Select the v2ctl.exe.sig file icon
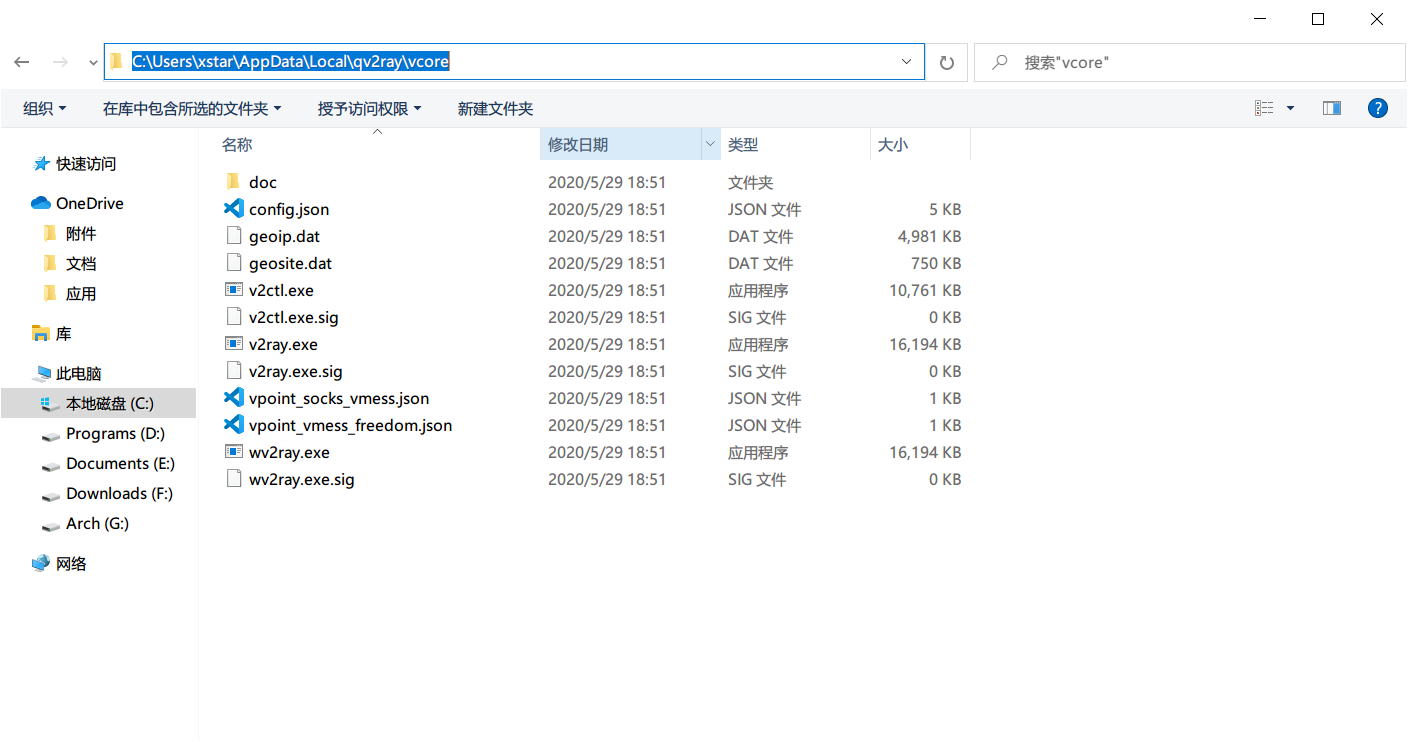 233,317
